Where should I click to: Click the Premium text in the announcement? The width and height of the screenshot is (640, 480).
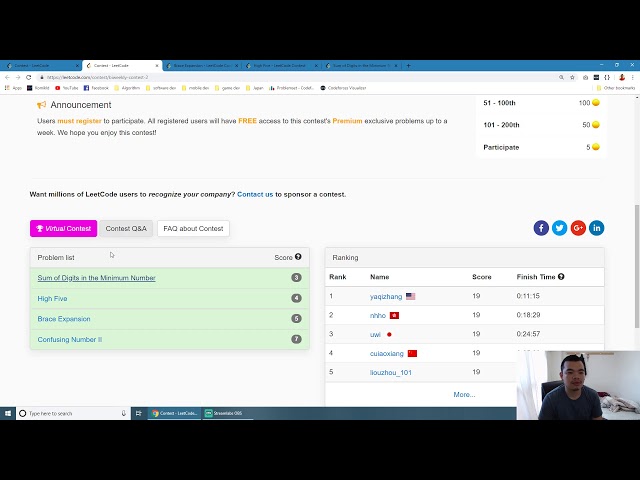click(x=347, y=121)
